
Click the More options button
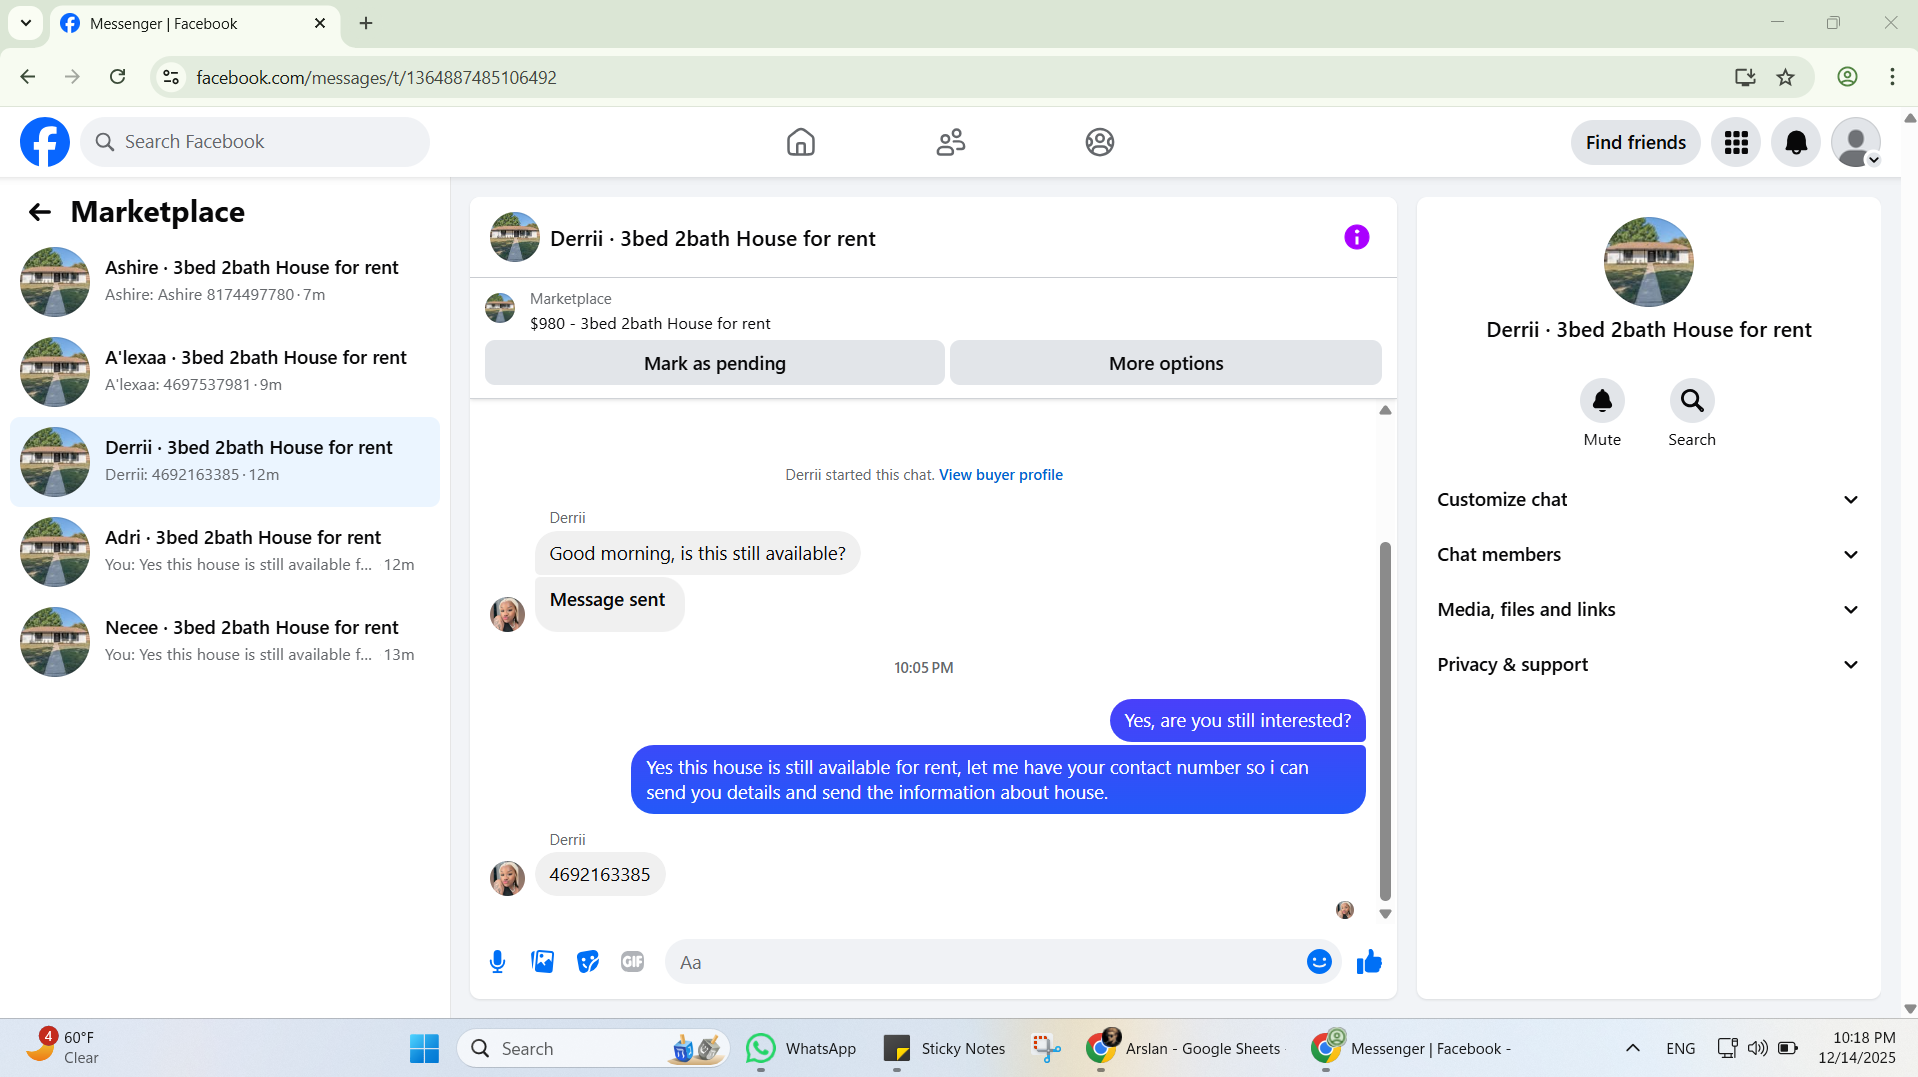tap(1166, 363)
